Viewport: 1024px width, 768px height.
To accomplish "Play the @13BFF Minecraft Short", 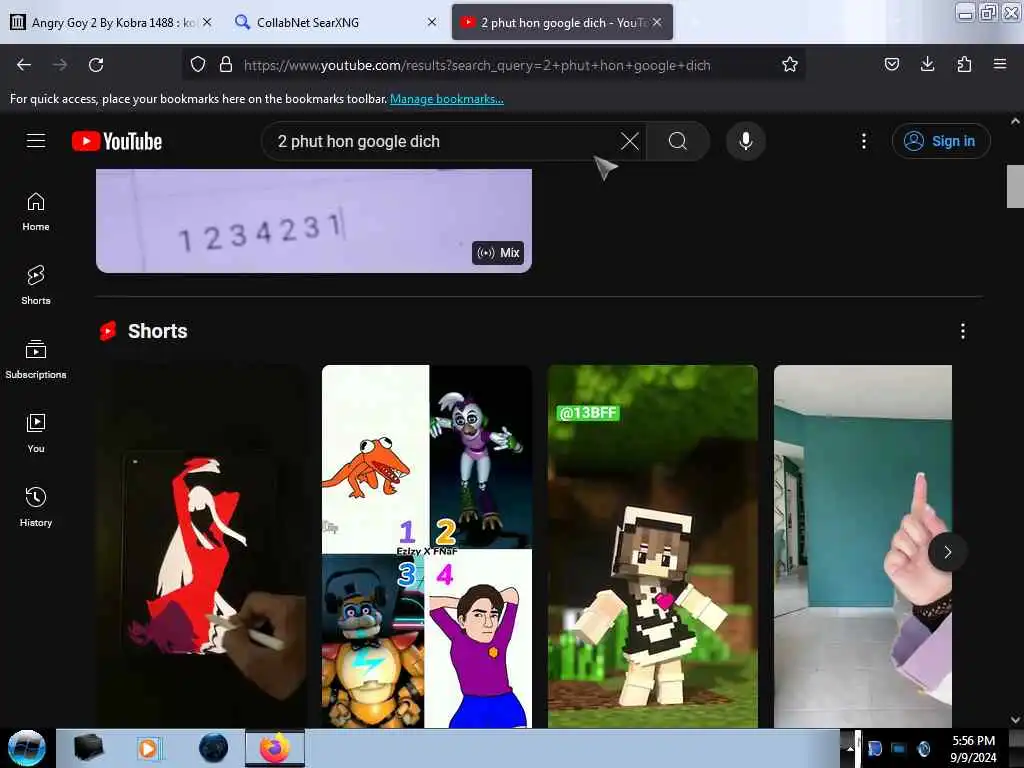I will (653, 546).
